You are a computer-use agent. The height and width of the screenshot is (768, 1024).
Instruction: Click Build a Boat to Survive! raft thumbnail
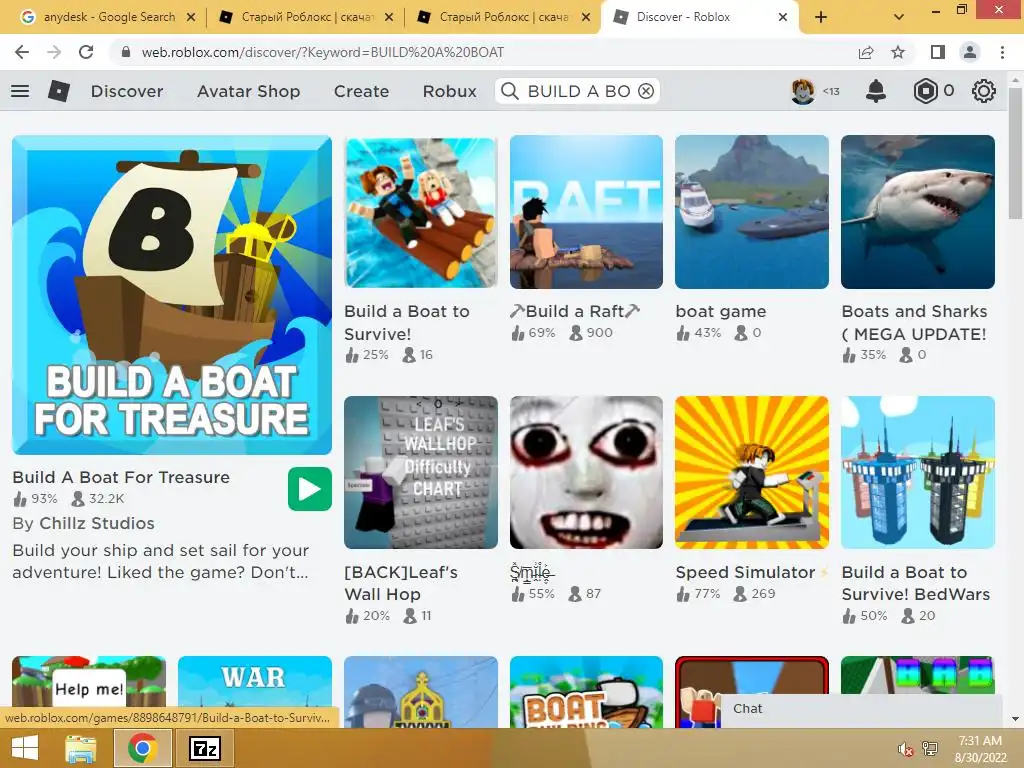click(421, 212)
